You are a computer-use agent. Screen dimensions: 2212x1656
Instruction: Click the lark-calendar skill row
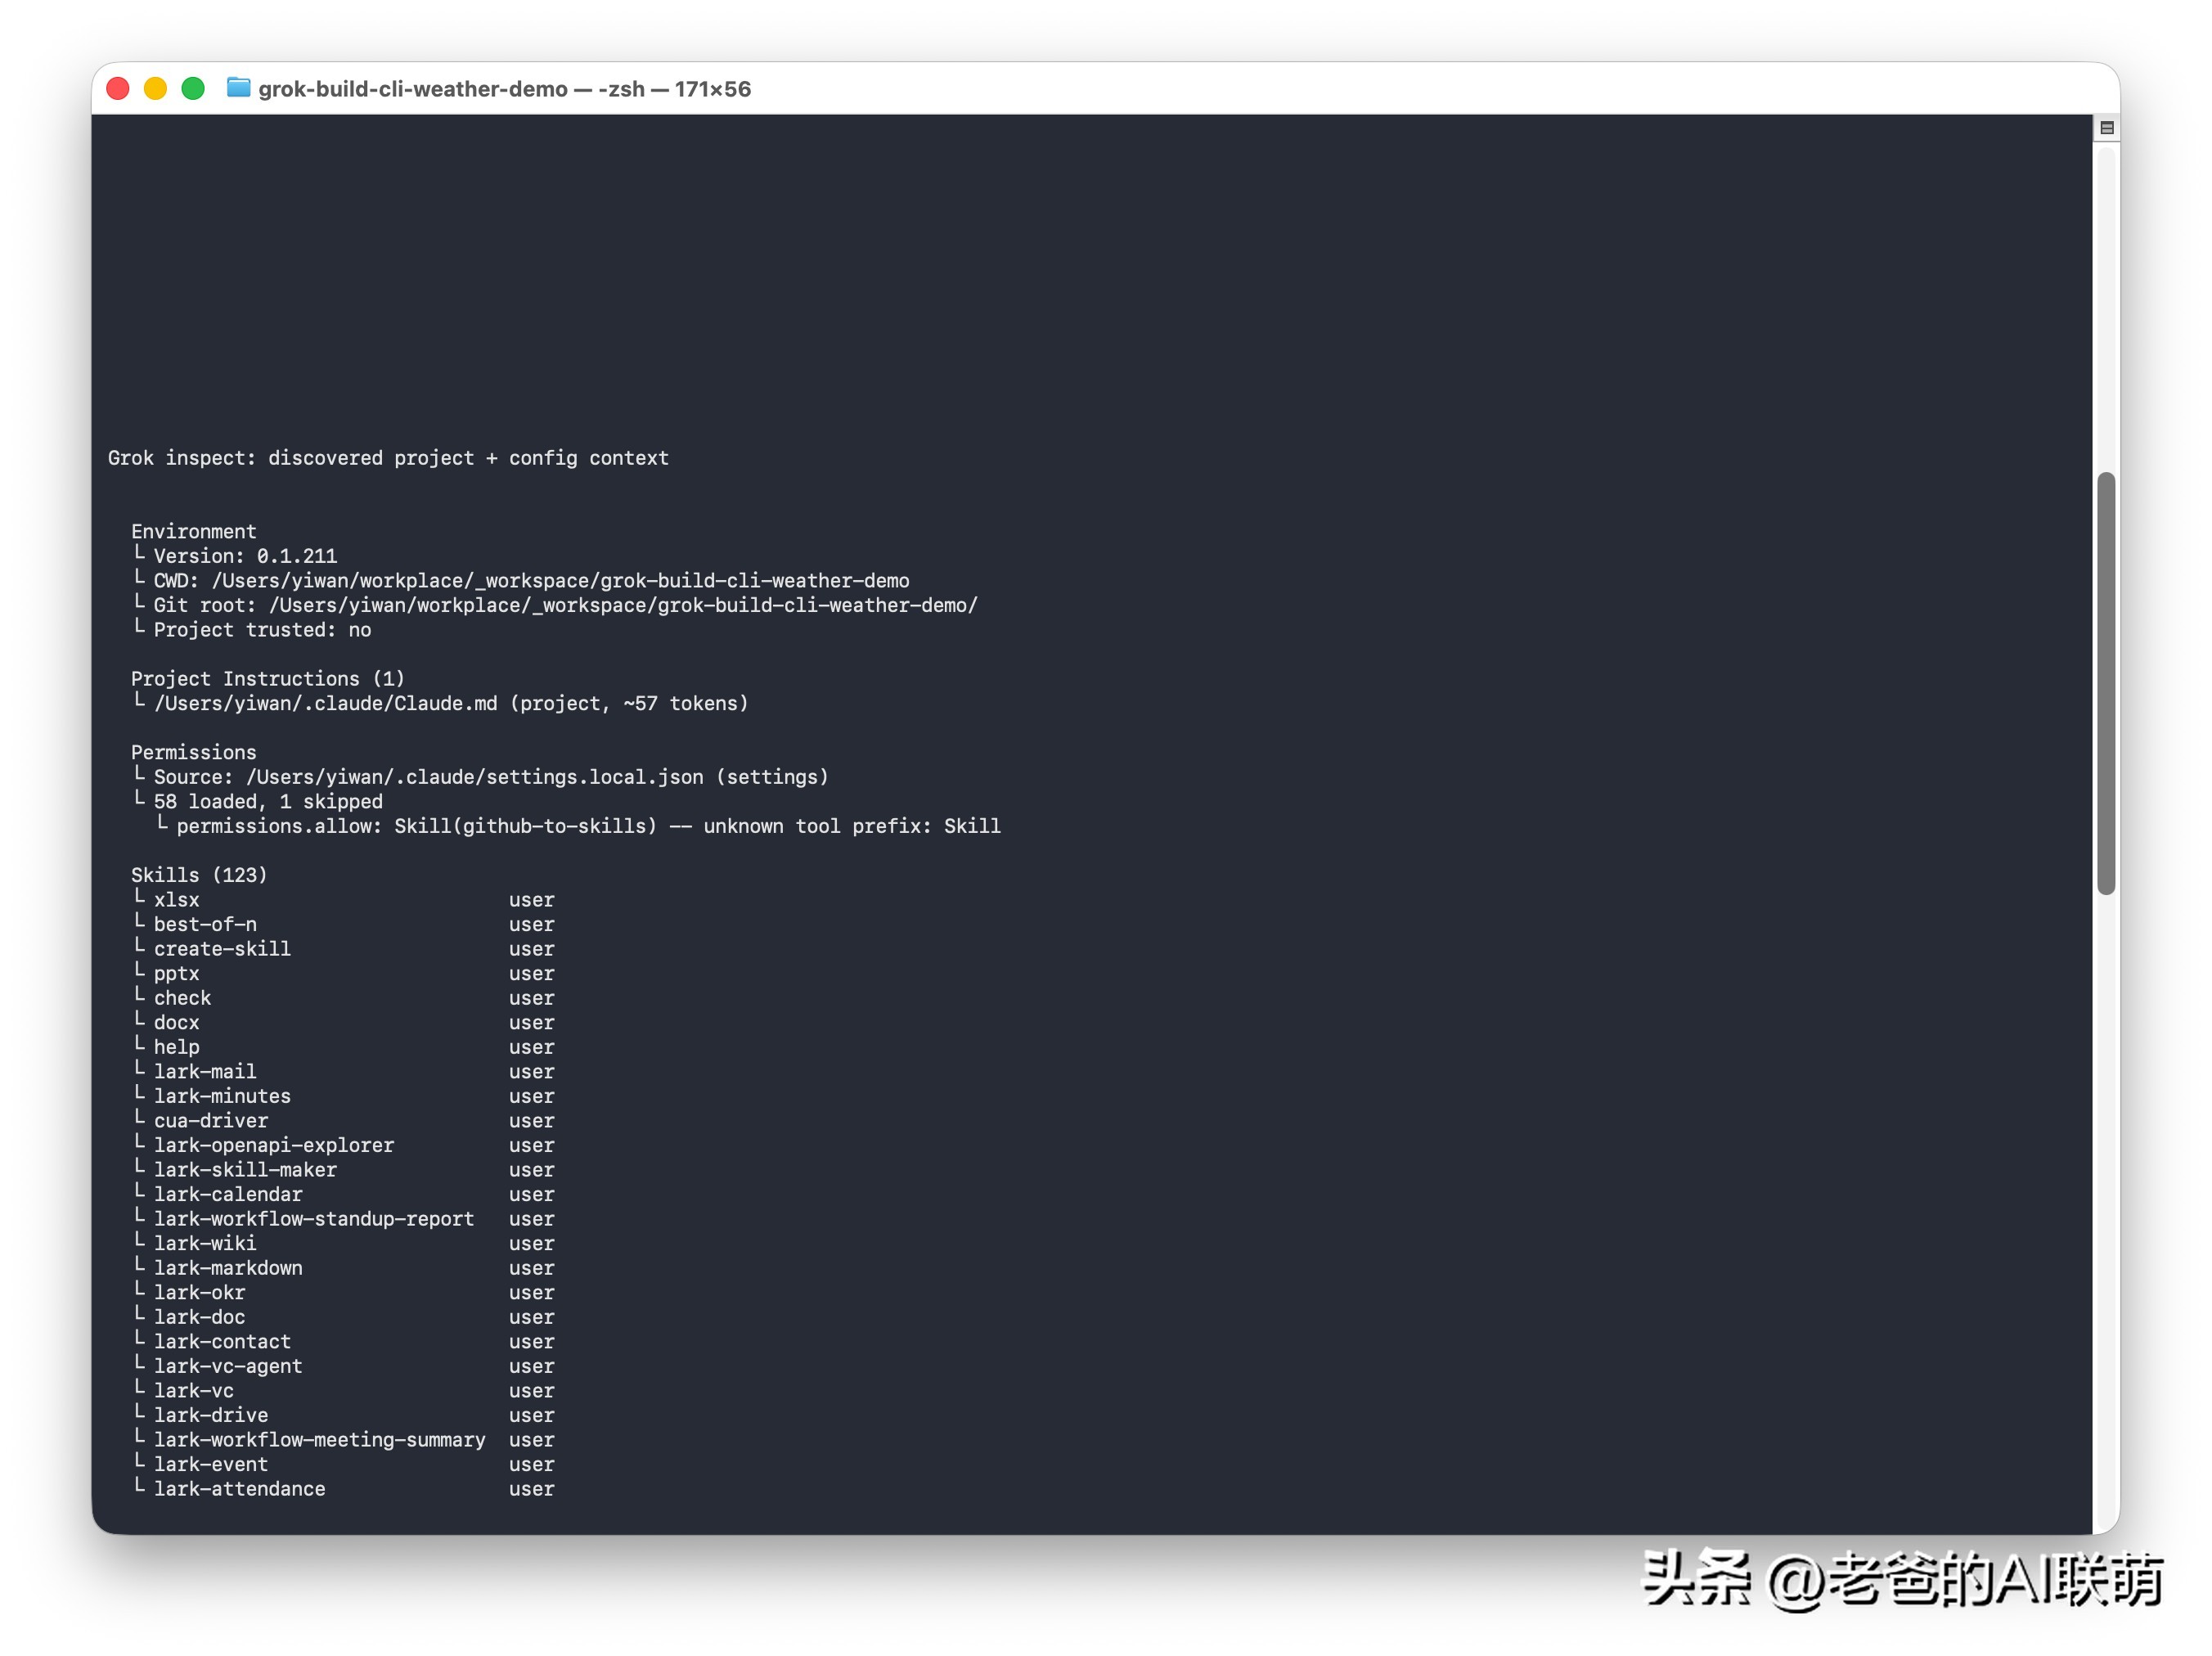[x=344, y=1194]
